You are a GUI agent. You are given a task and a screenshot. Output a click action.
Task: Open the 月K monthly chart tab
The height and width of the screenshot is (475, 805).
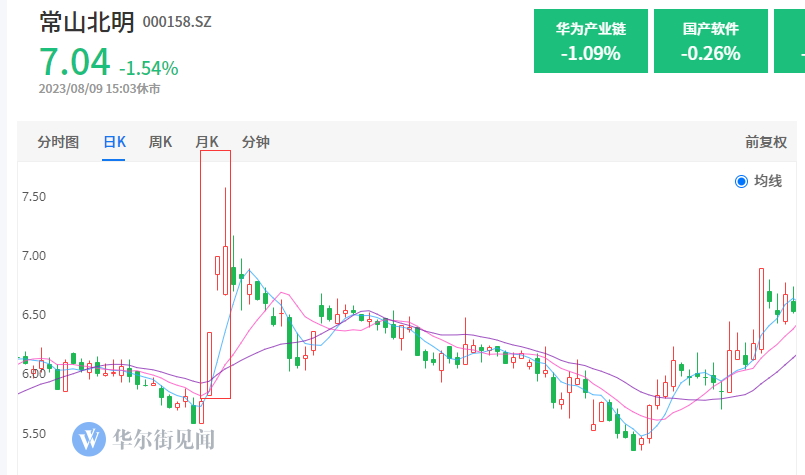(207, 142)
